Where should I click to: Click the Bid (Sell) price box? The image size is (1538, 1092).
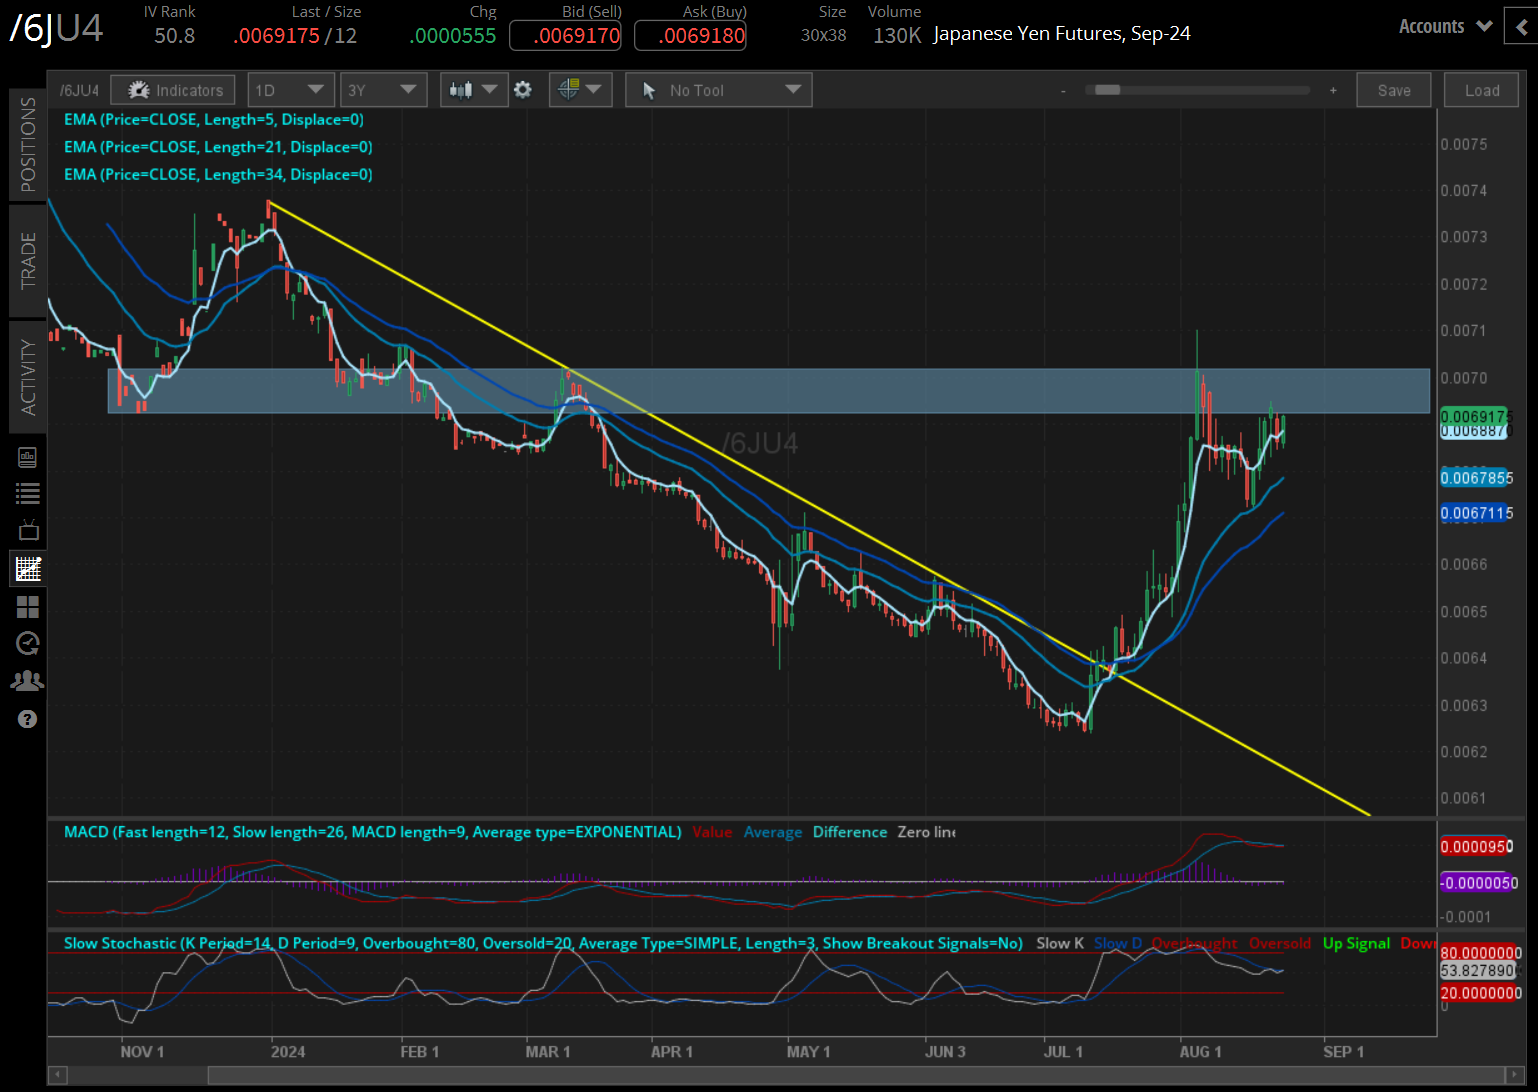coord(565,36)
